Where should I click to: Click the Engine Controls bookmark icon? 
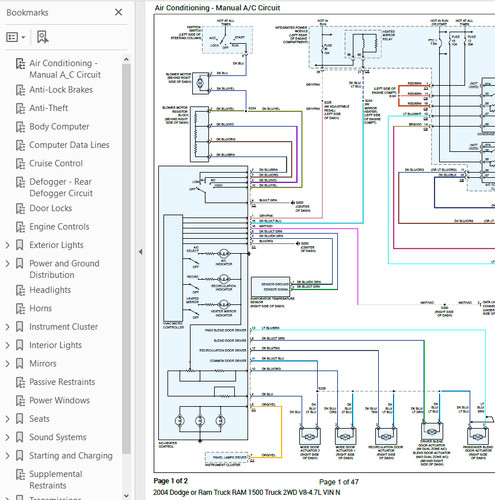click(x=20, y=227)
